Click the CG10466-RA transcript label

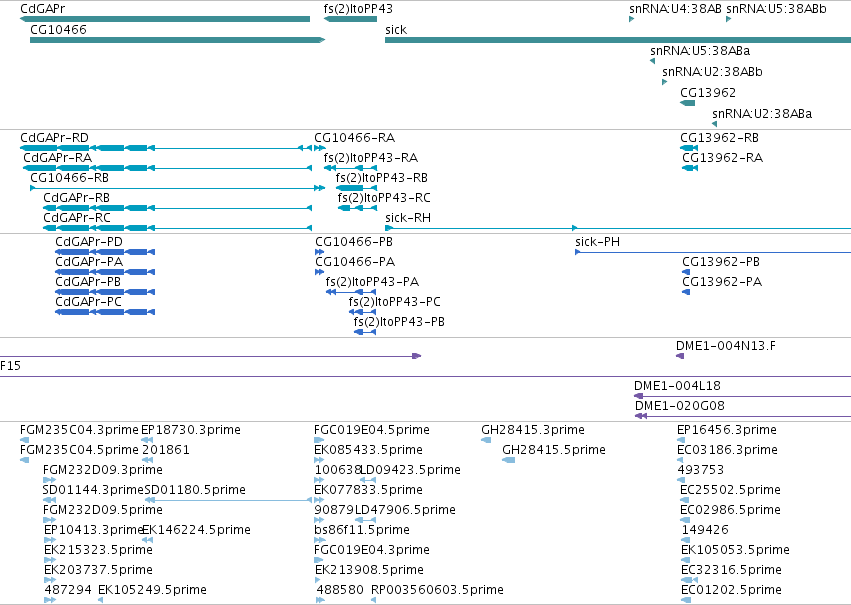355,138
